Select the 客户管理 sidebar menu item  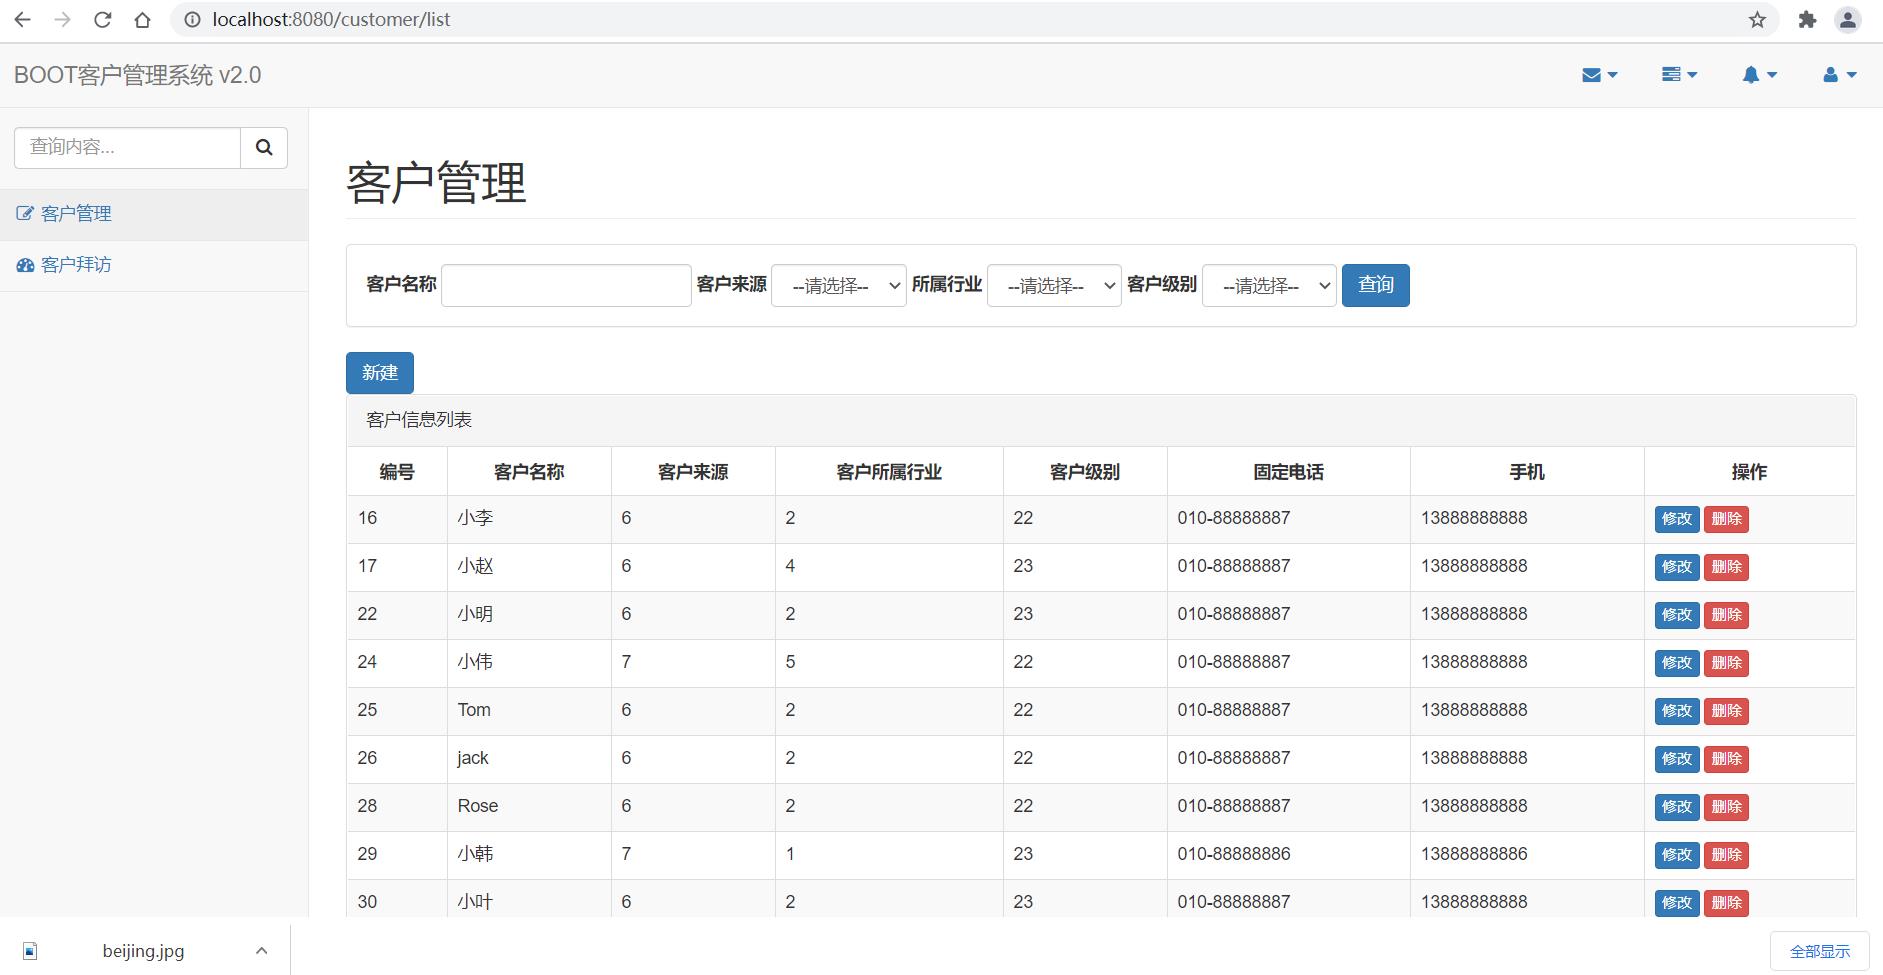pyautogui.click(x=154, y=214)
